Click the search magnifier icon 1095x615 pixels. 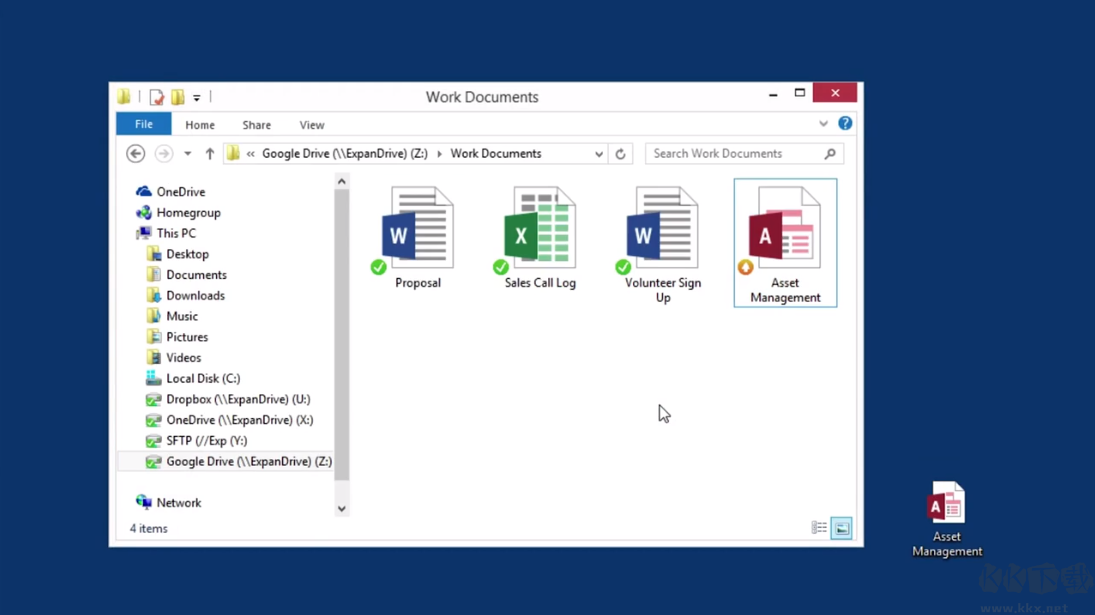pos(830,154)
